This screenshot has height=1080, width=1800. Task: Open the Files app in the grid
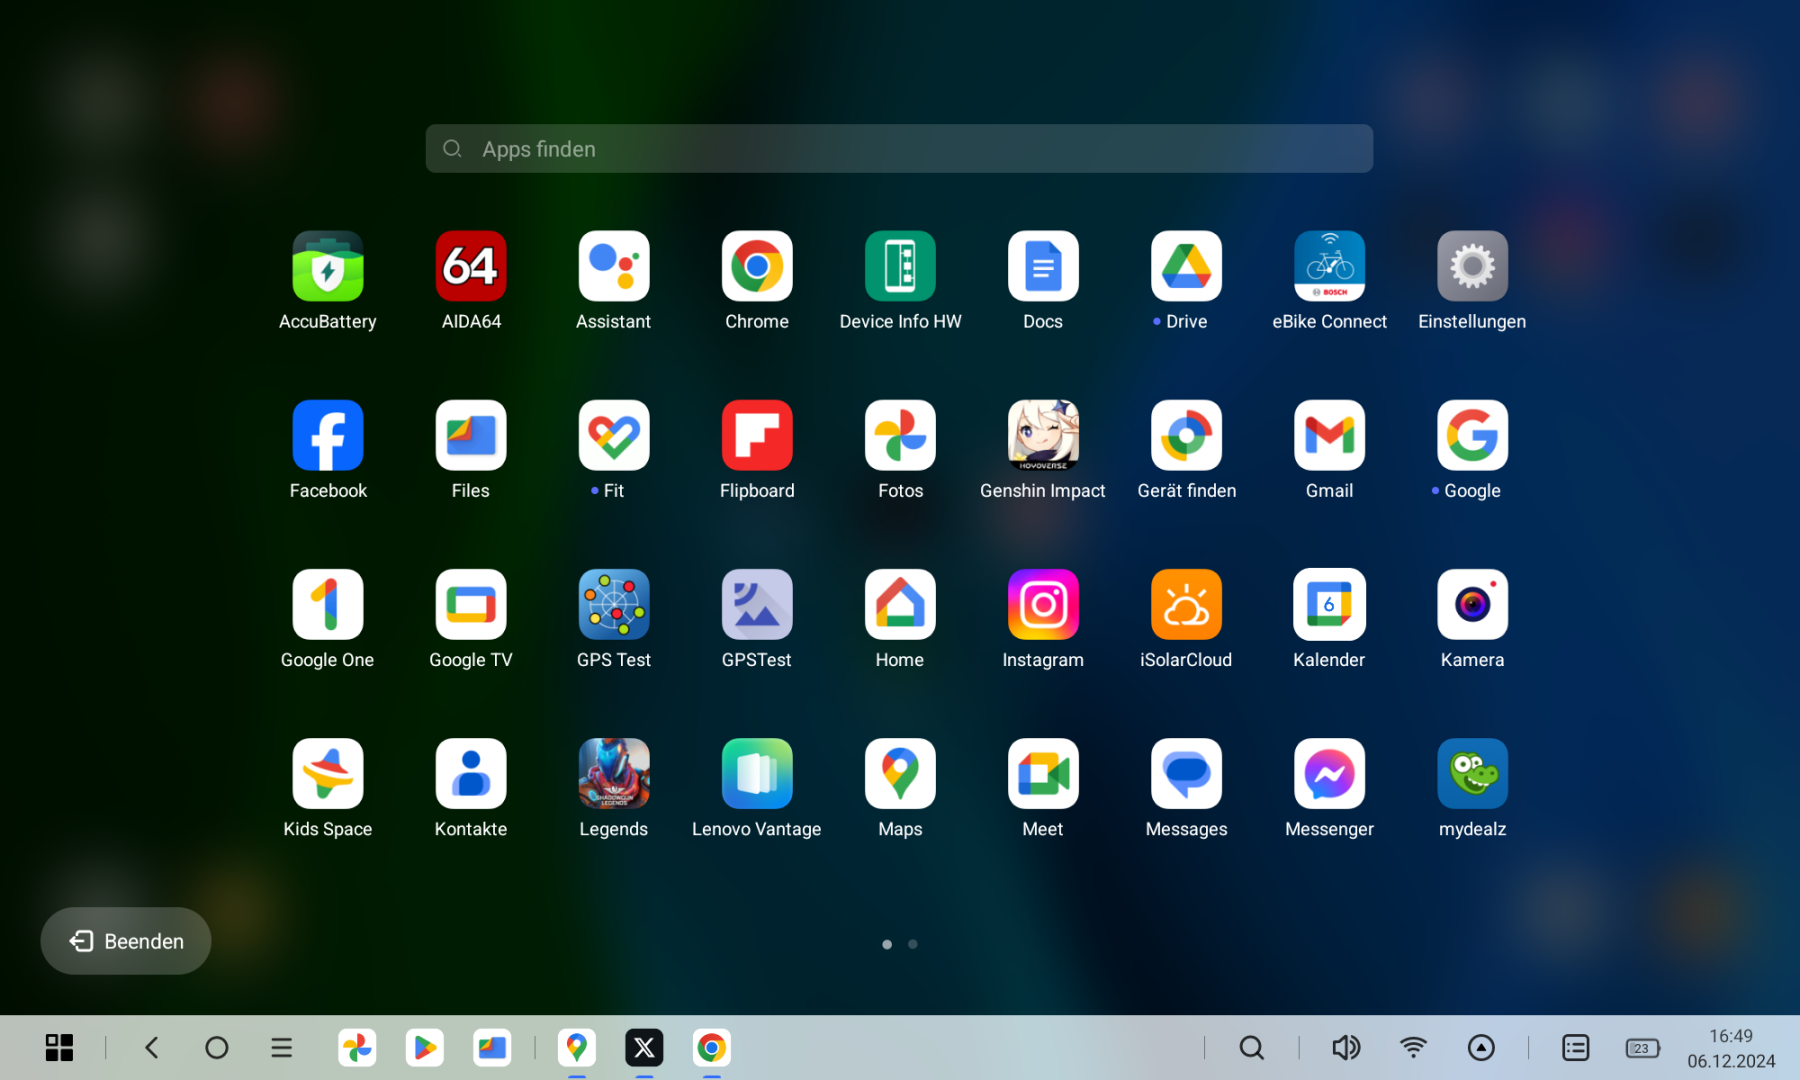[471, 435]
